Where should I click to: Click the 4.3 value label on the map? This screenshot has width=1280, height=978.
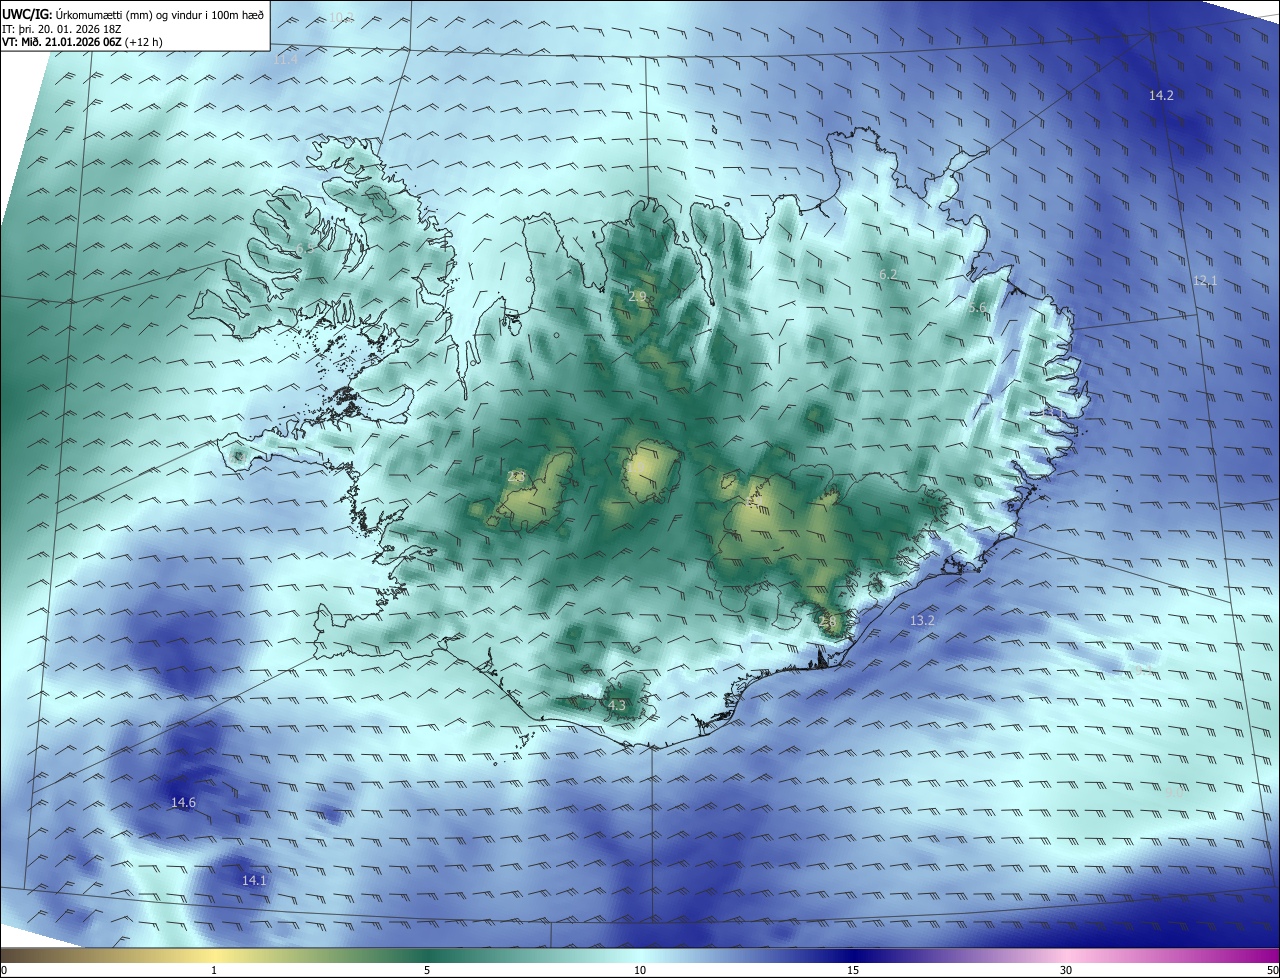coord(617,706)
